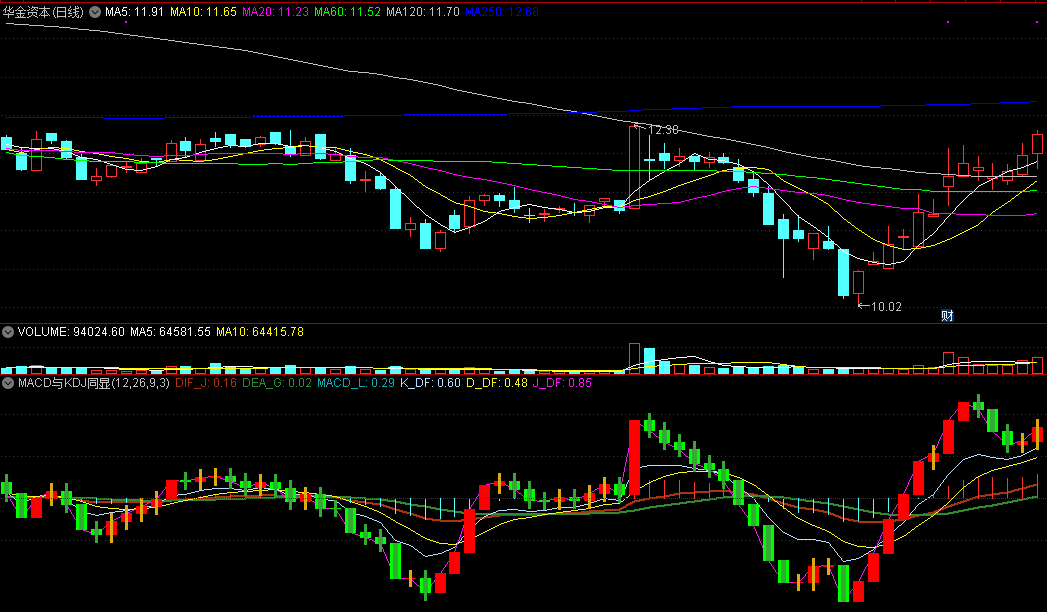The image size is (1047, 612).
Task: Click the MA120: 11.70 label
Action: tap(423, 12)
